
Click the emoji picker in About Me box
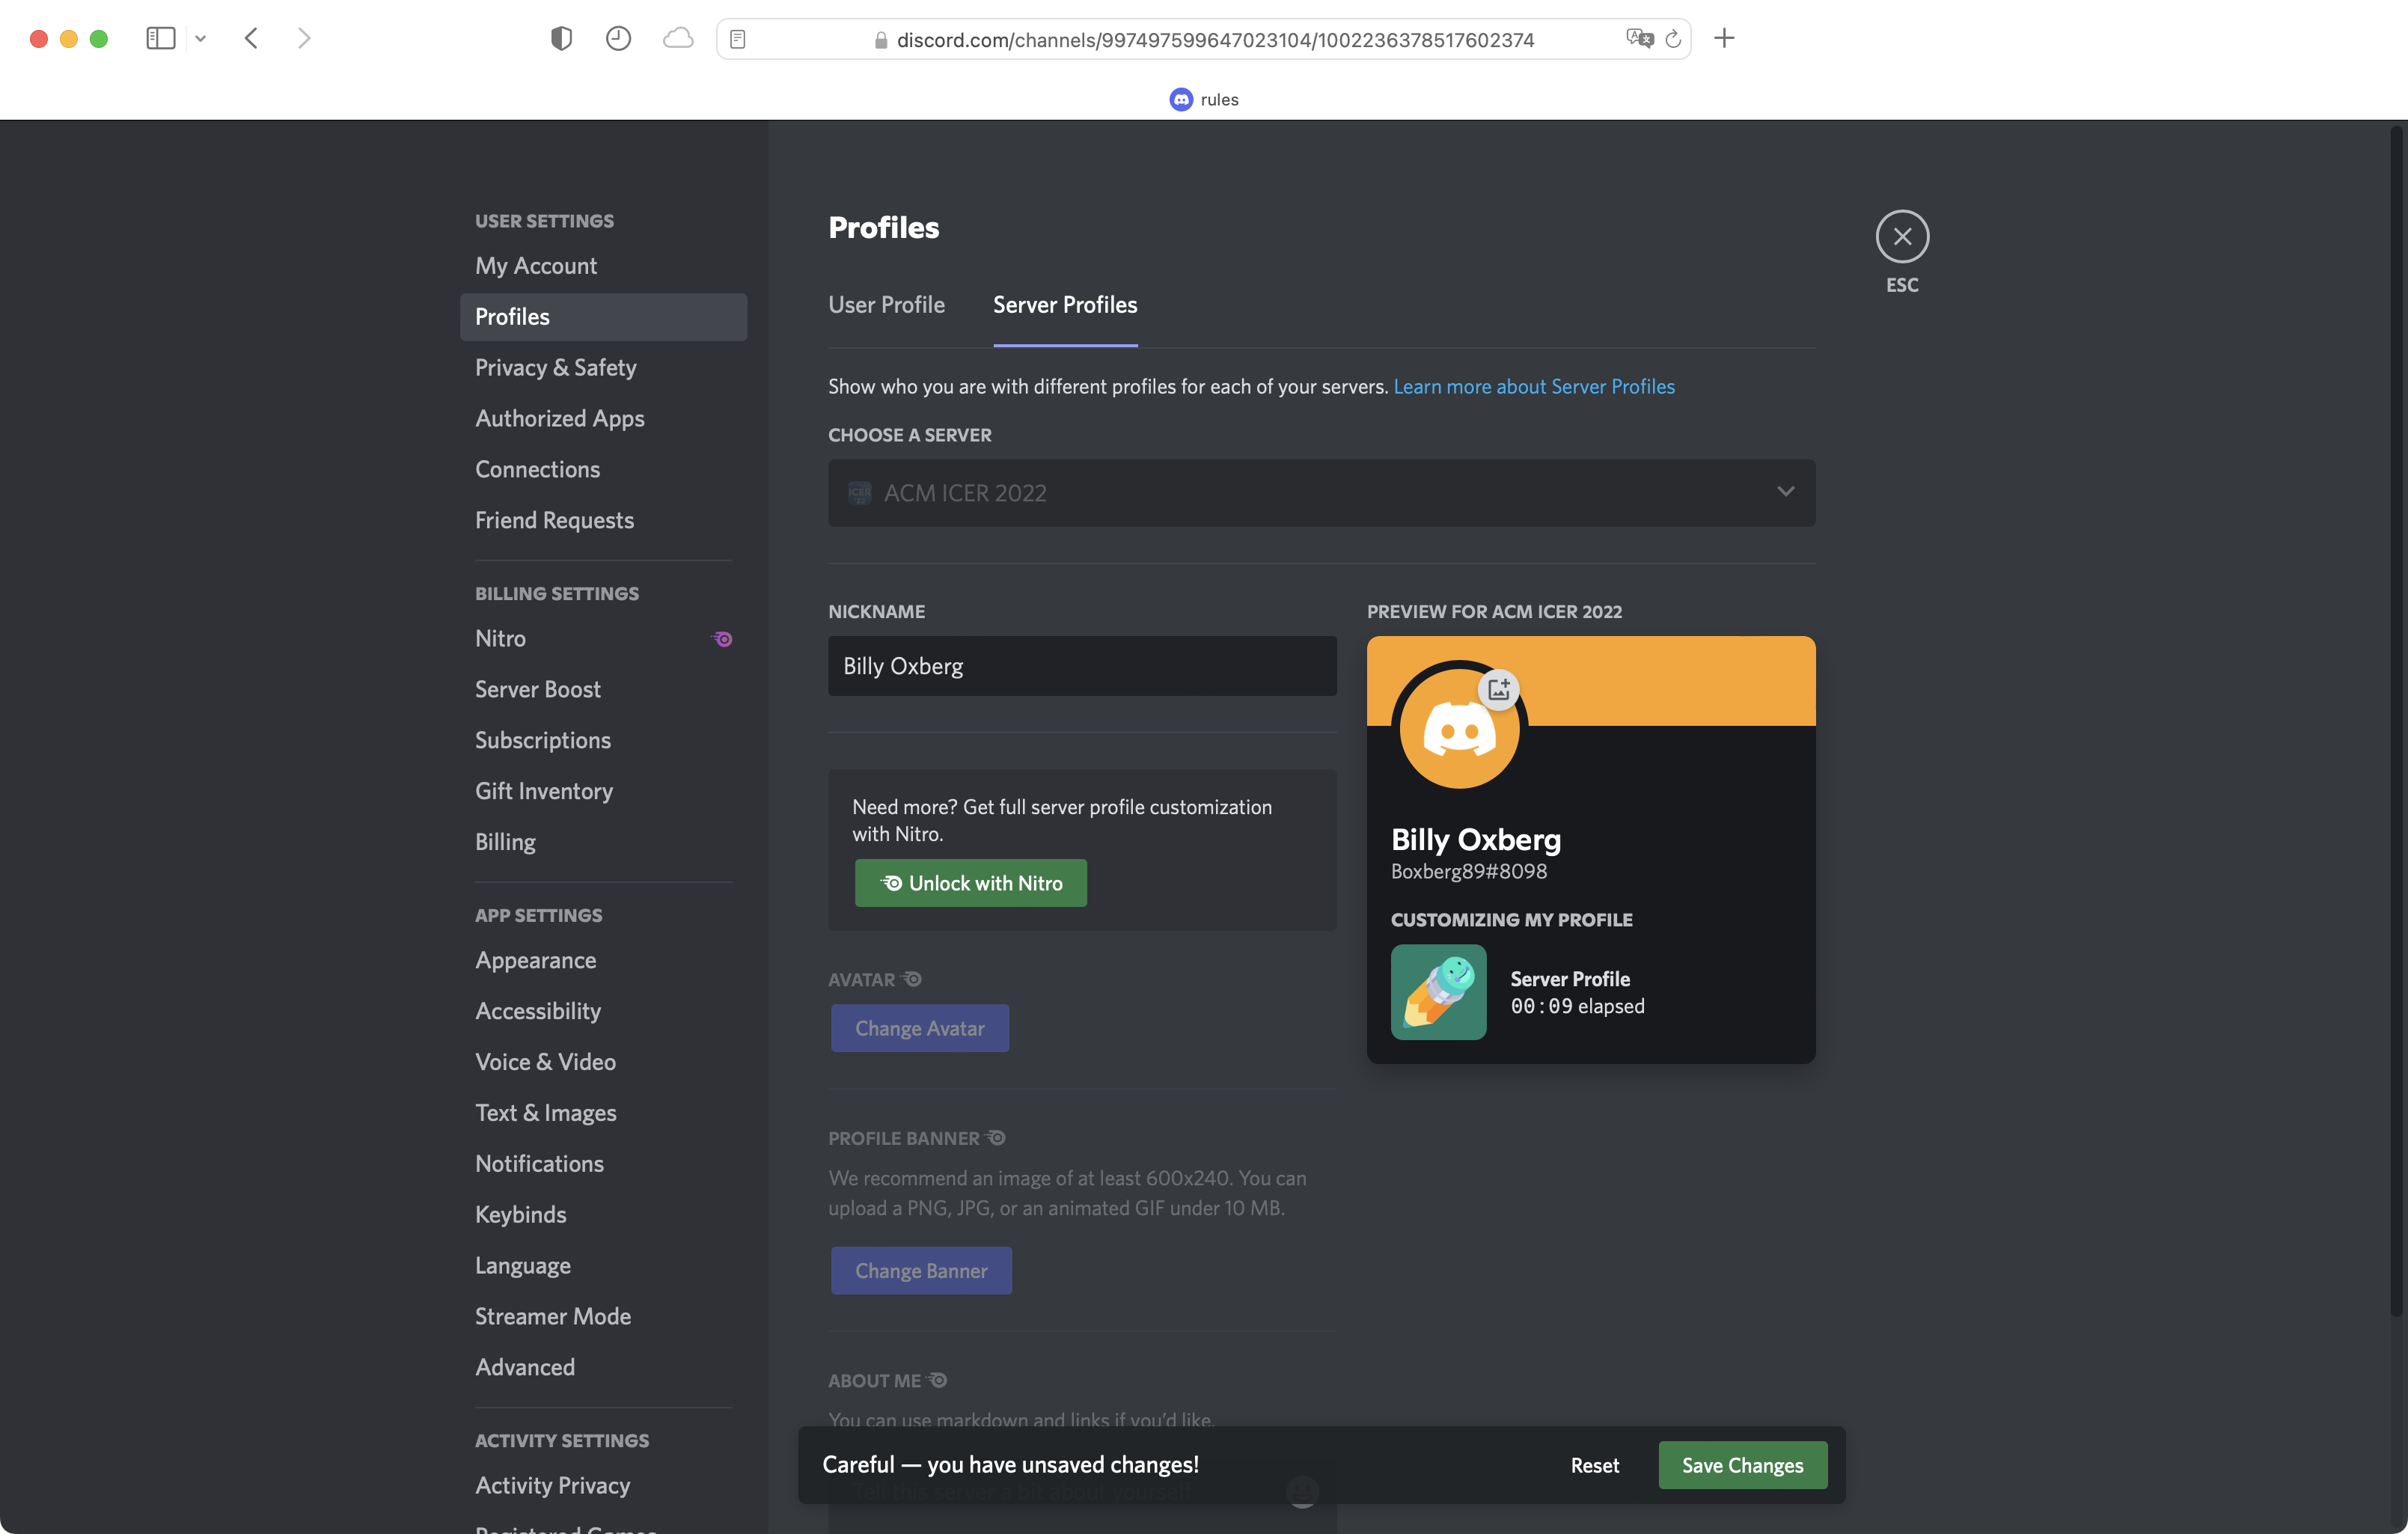point(1302,1492)
